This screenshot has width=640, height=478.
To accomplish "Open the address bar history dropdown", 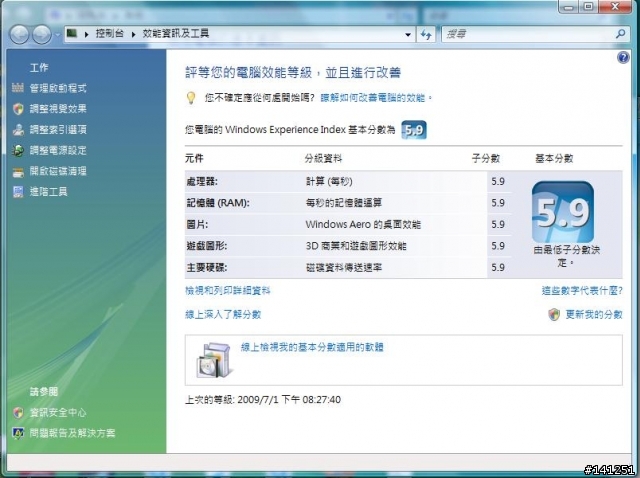I will (x=408, y=35).
